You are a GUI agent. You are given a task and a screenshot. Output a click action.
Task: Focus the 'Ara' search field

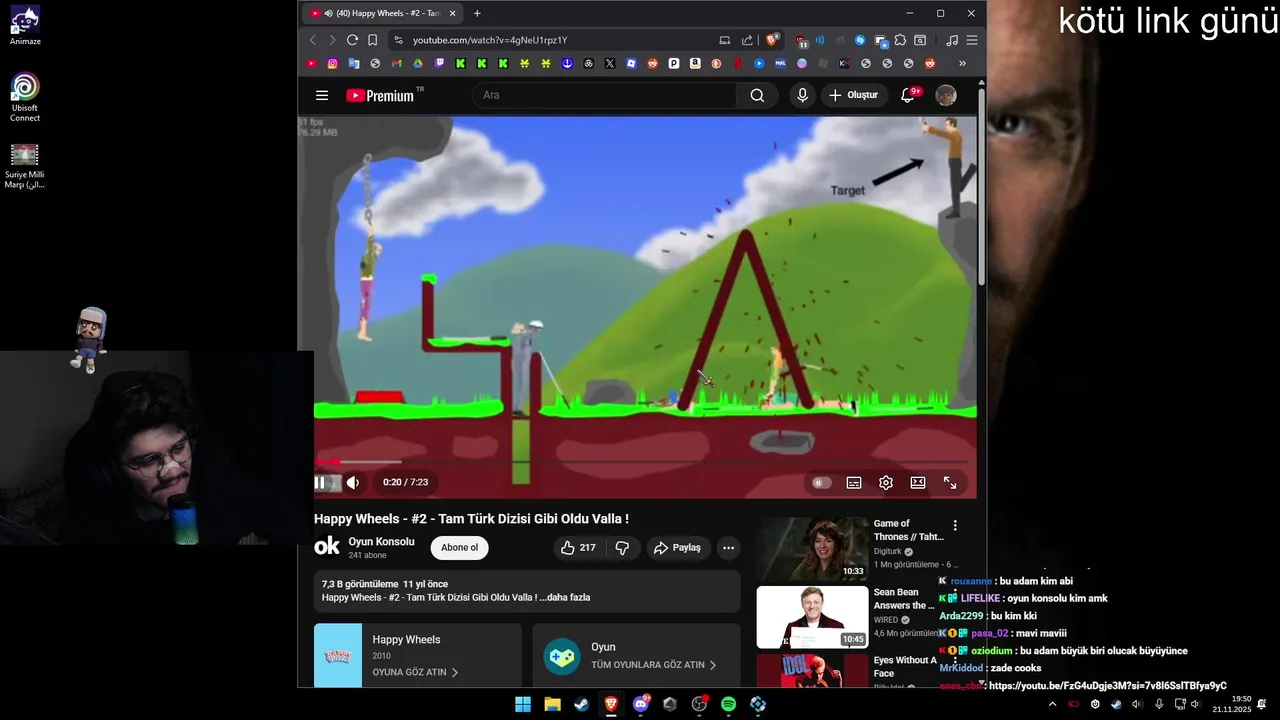tap(605, 95)
